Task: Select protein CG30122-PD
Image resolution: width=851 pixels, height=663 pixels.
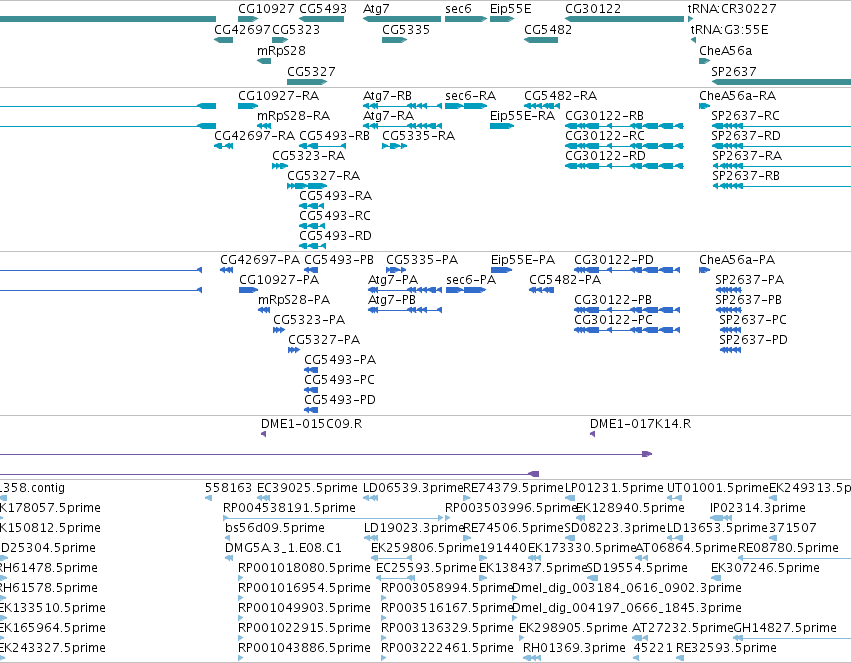Action: (614, 260)
